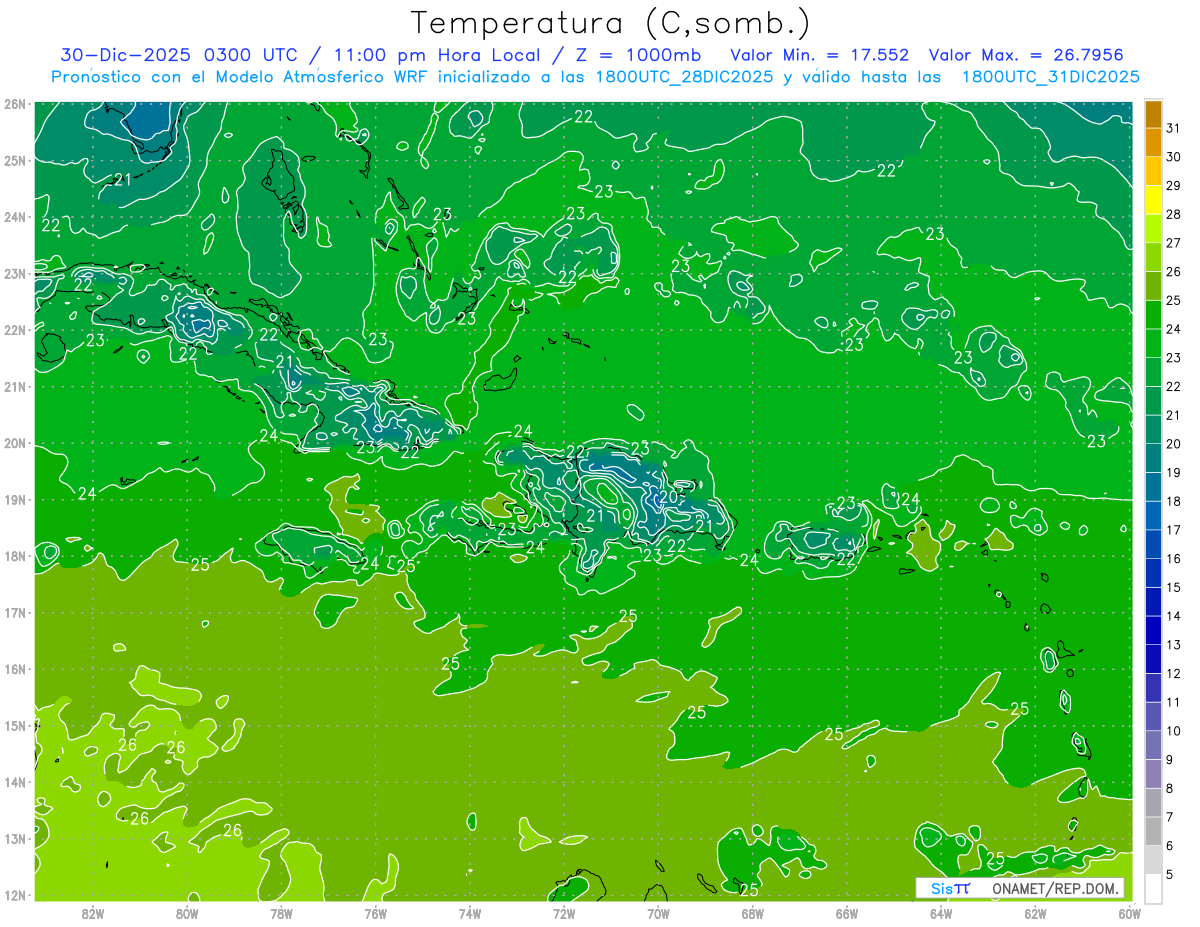
Task: Select the 'Valor Min. = 17.552' value
Action: coord(821,55)
